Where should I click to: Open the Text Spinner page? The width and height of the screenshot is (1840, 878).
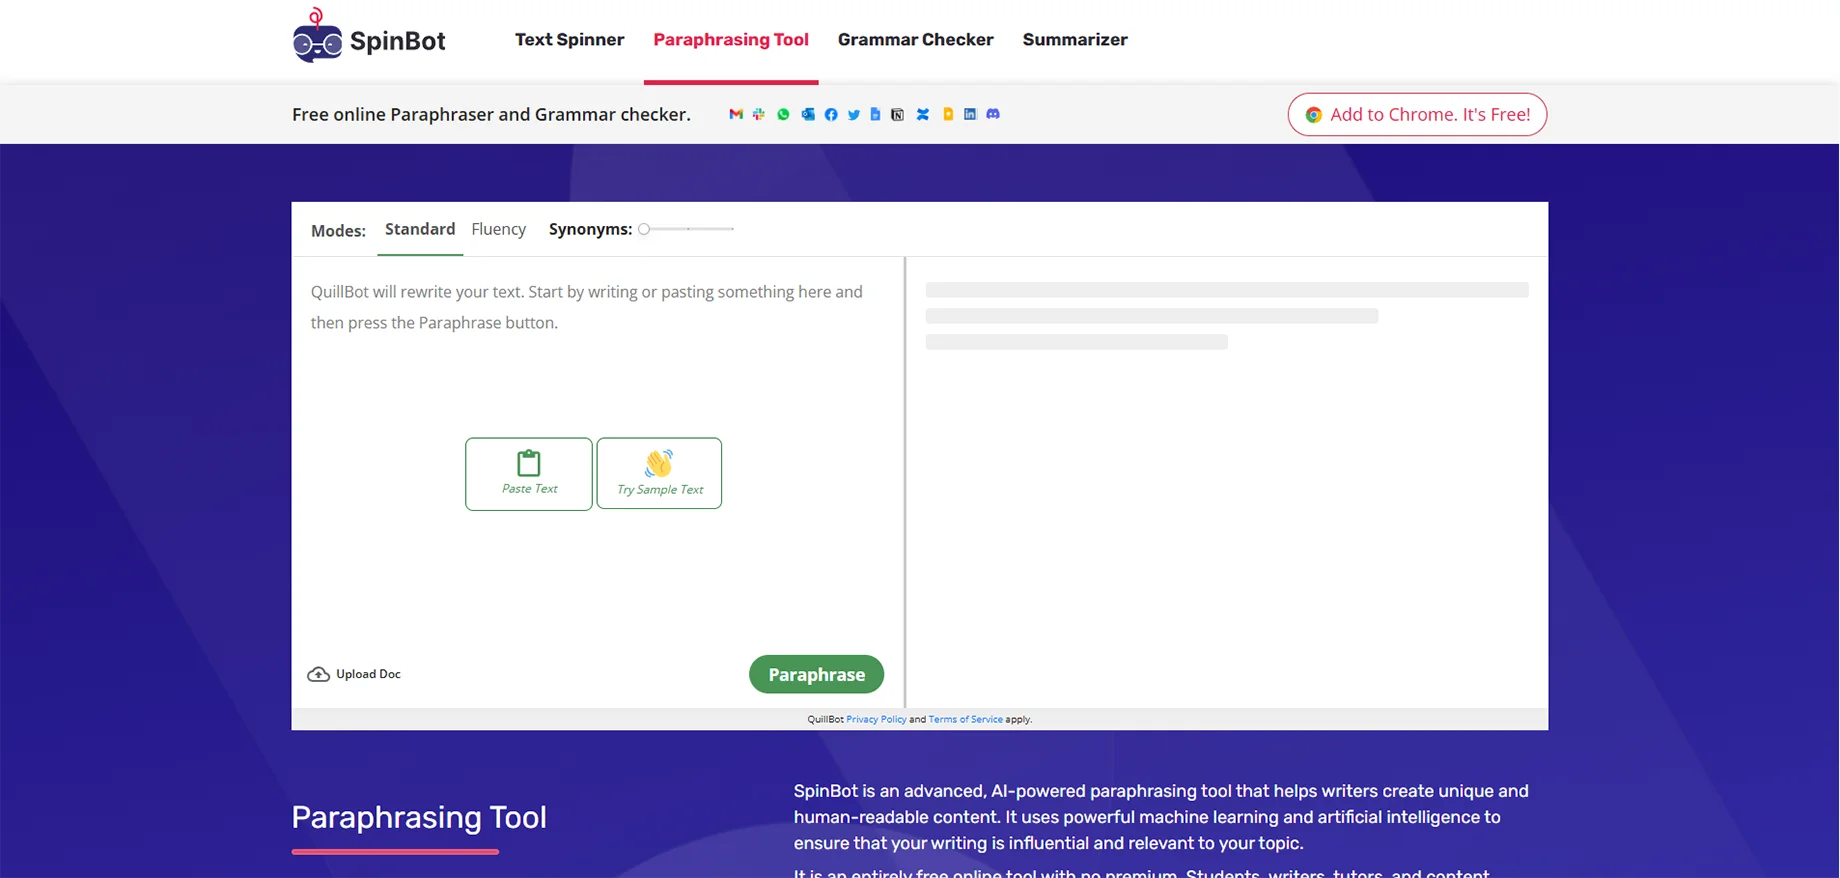point(569,40)
